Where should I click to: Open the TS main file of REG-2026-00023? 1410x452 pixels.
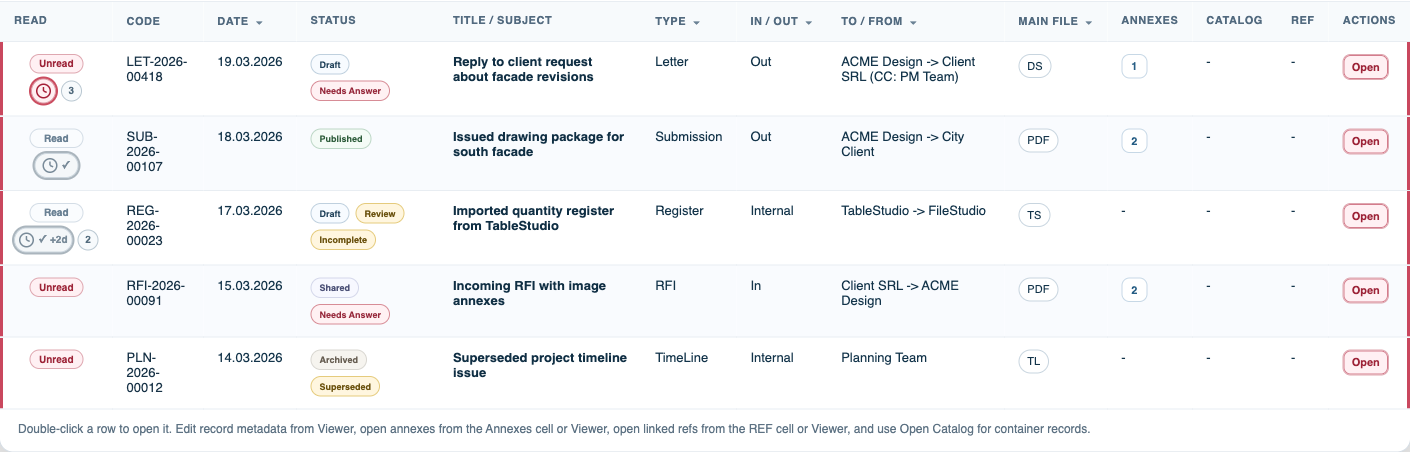point(1034,215)
